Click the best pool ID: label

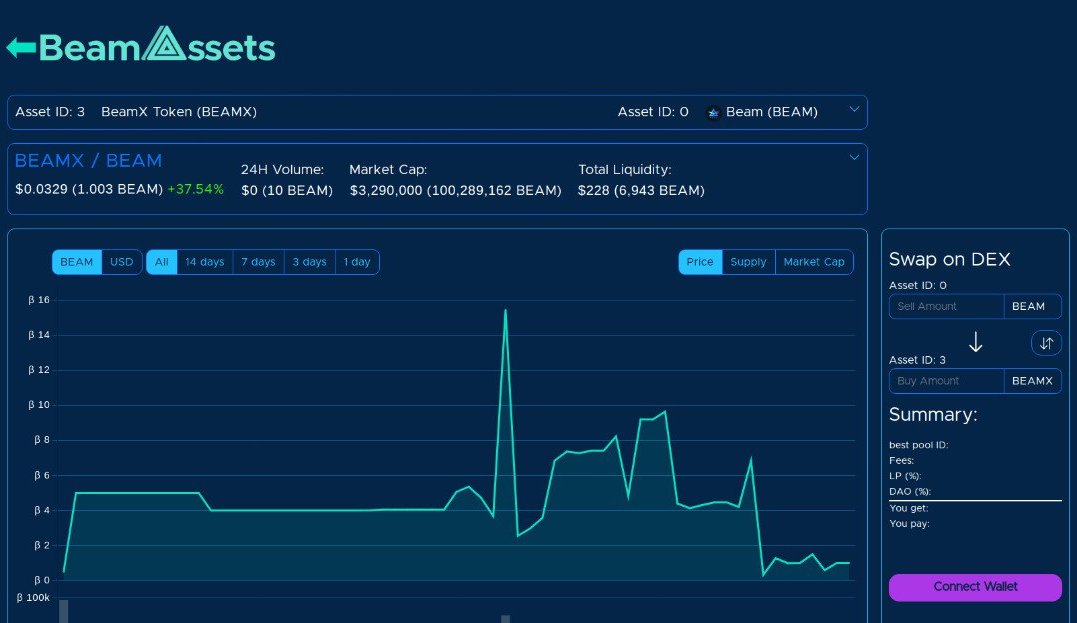(918, 445)
